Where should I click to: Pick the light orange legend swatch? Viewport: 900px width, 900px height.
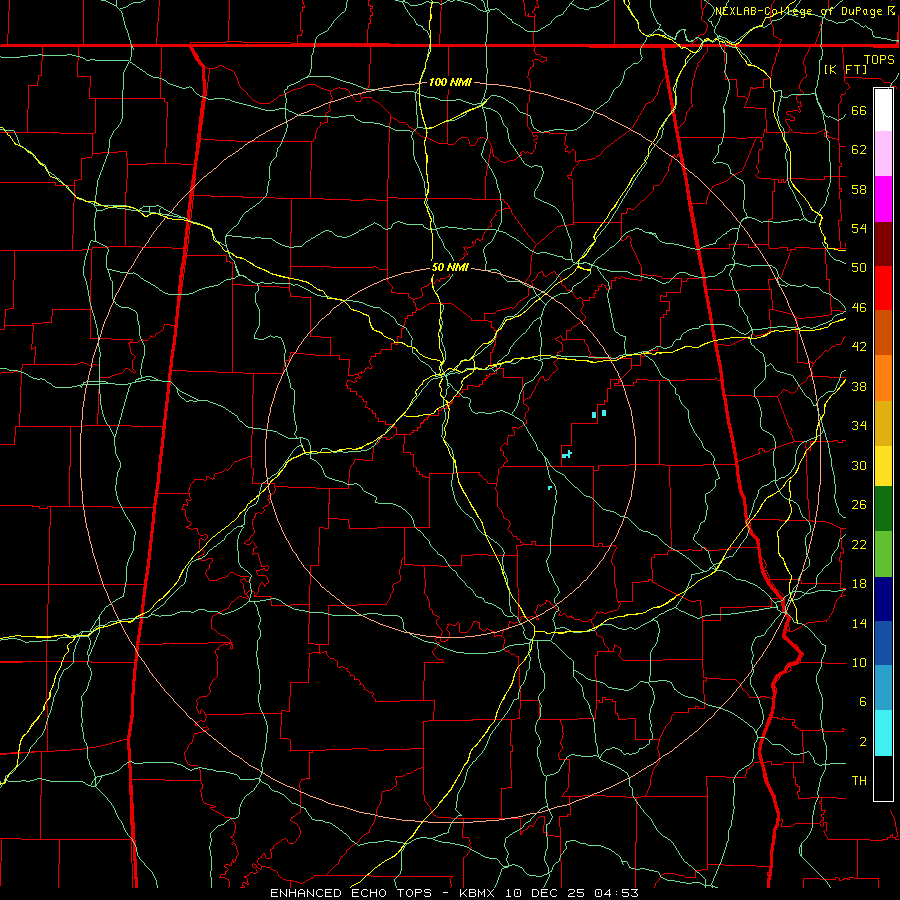pyautogui.click(x=883, y=378)
